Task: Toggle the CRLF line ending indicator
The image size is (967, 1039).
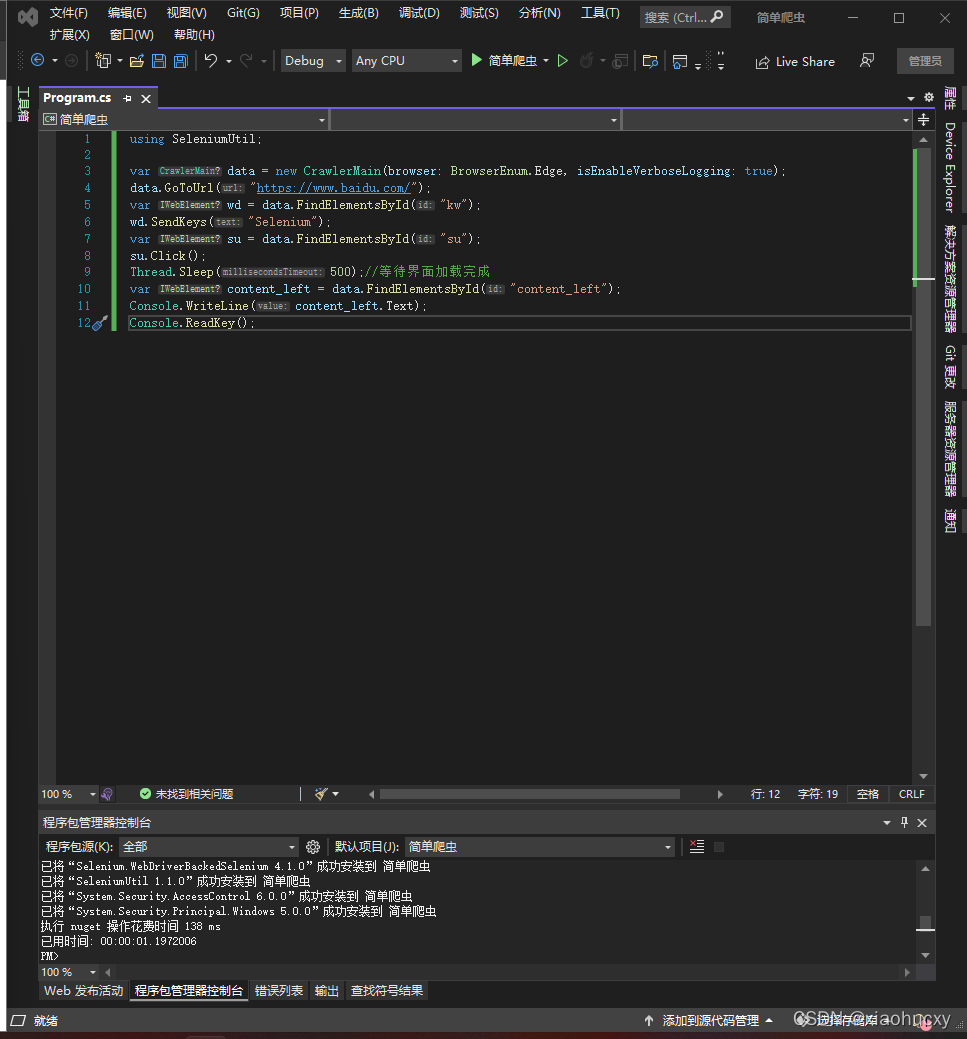Action: 911,794
